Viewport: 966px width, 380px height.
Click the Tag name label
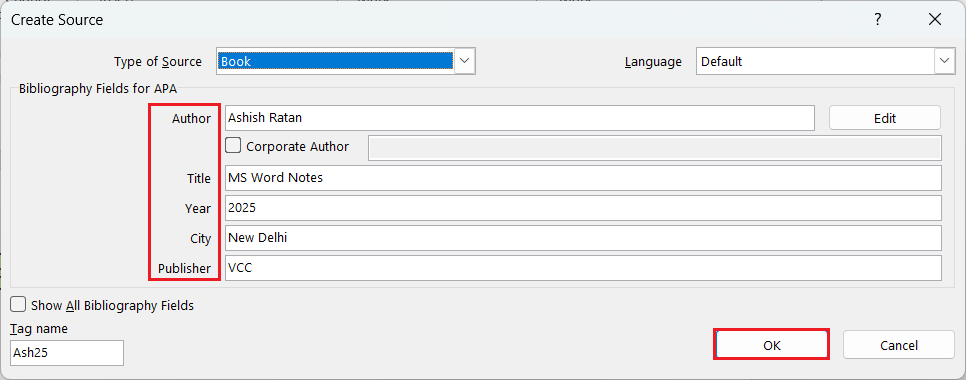click(39, 329)
